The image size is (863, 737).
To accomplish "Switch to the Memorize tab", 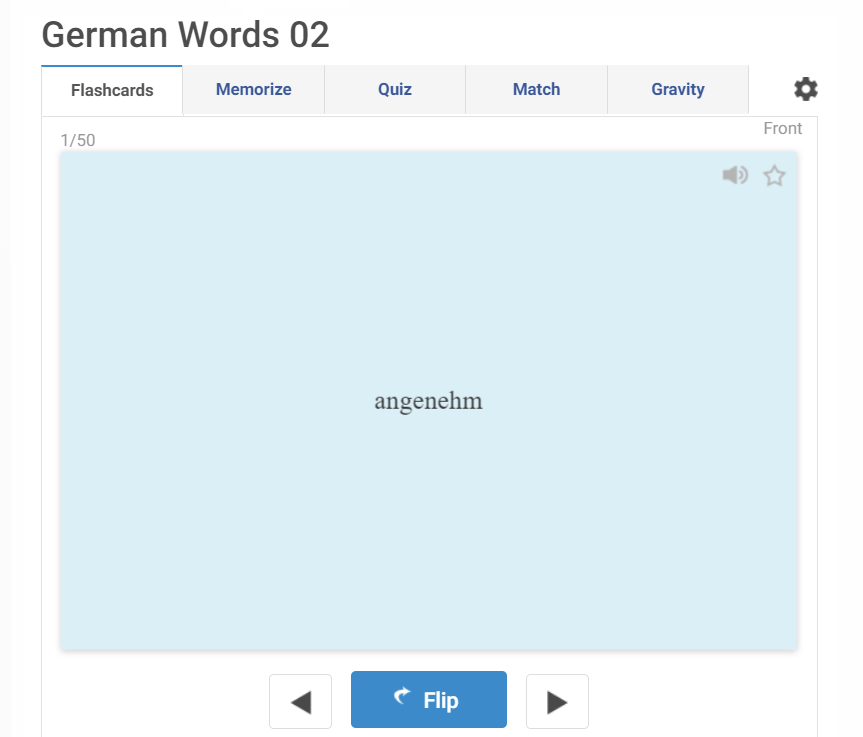I will [x=253, y=89].
